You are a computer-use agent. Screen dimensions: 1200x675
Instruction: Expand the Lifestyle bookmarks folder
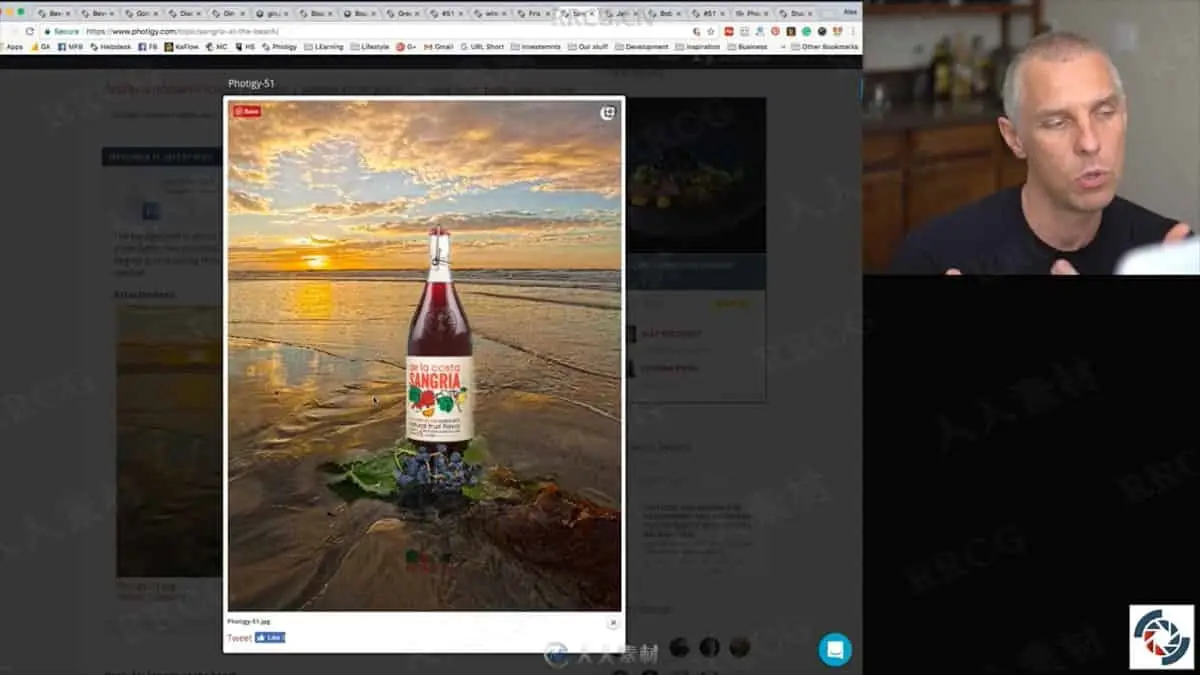click(370, 47)
